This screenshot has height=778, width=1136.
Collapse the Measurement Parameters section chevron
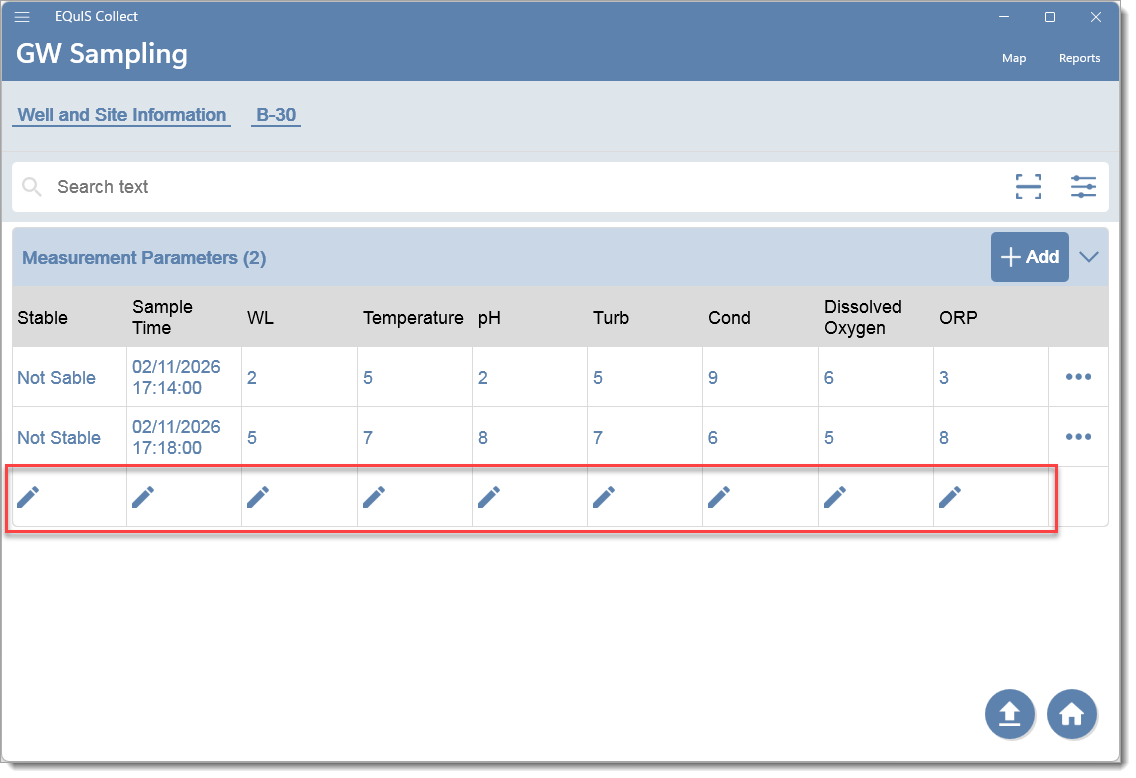point(1088,257)
